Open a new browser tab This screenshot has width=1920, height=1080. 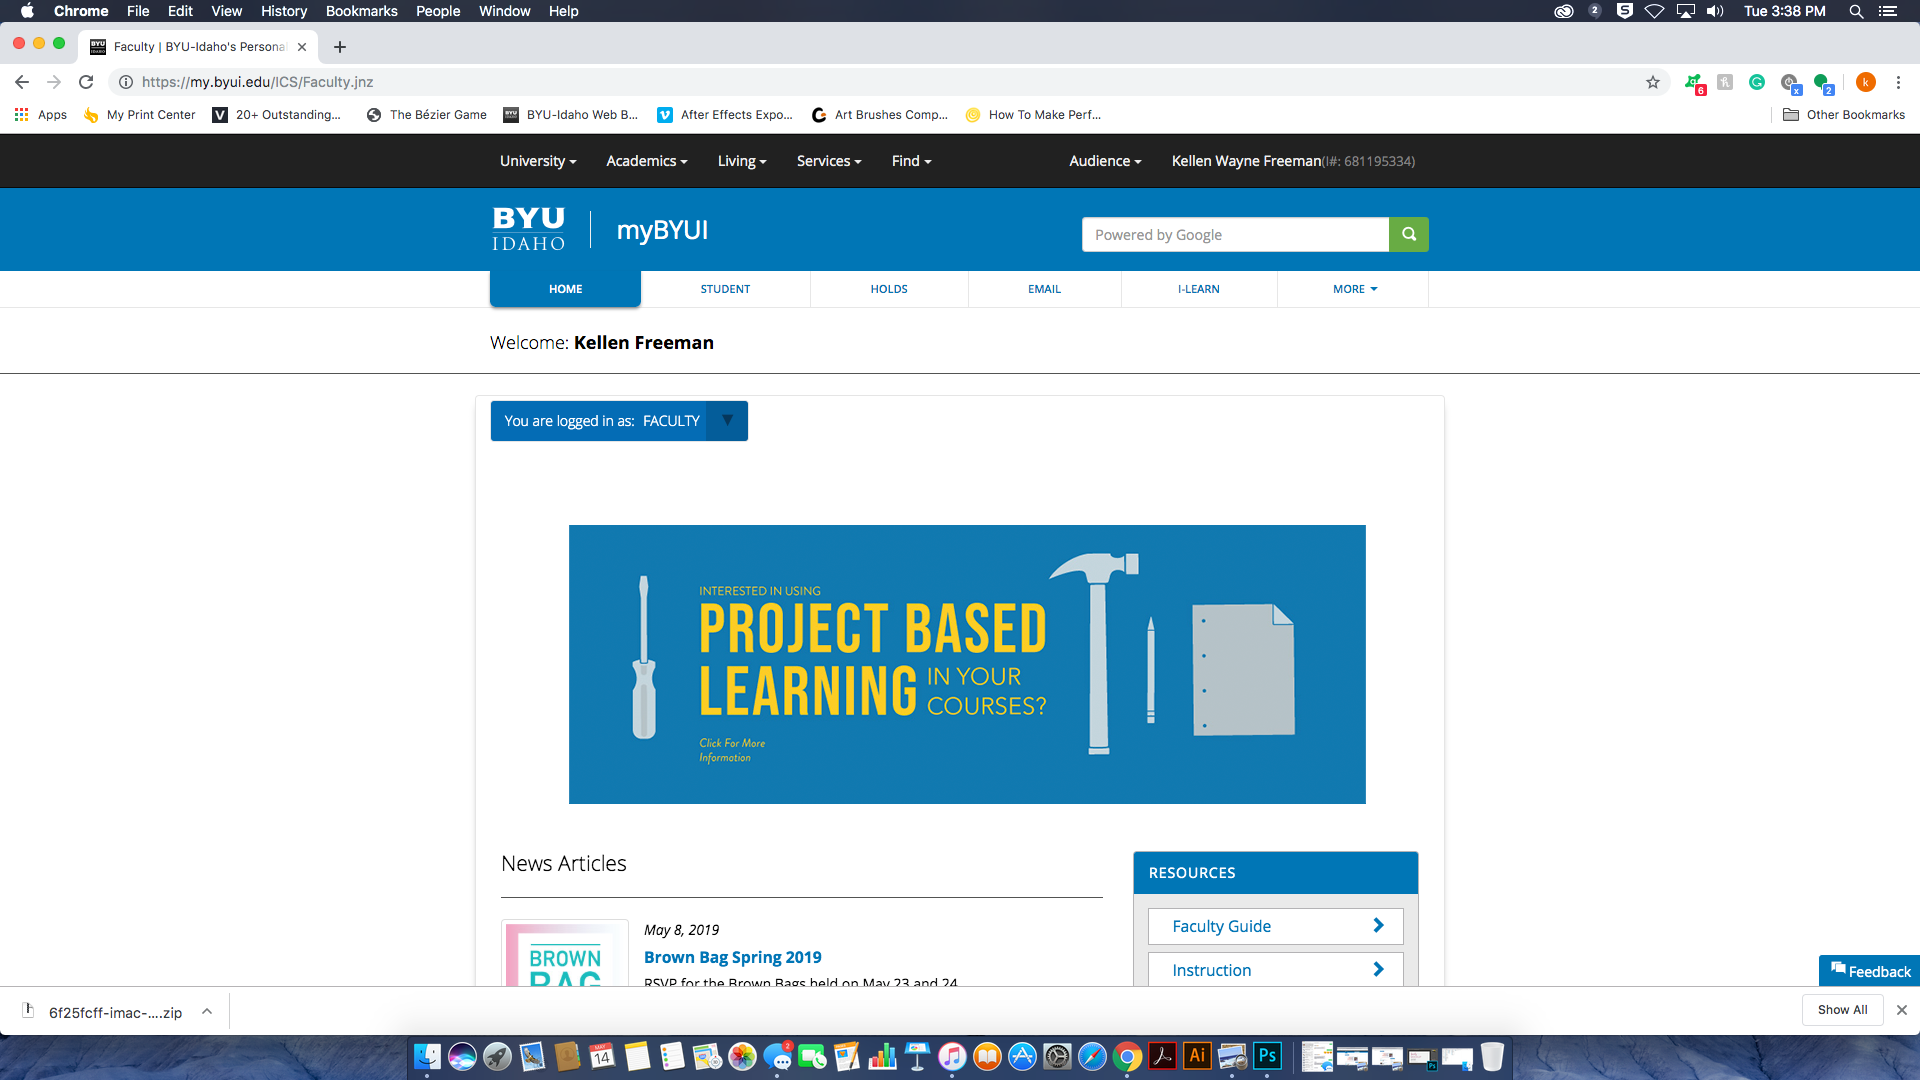(x=340, y=47)
